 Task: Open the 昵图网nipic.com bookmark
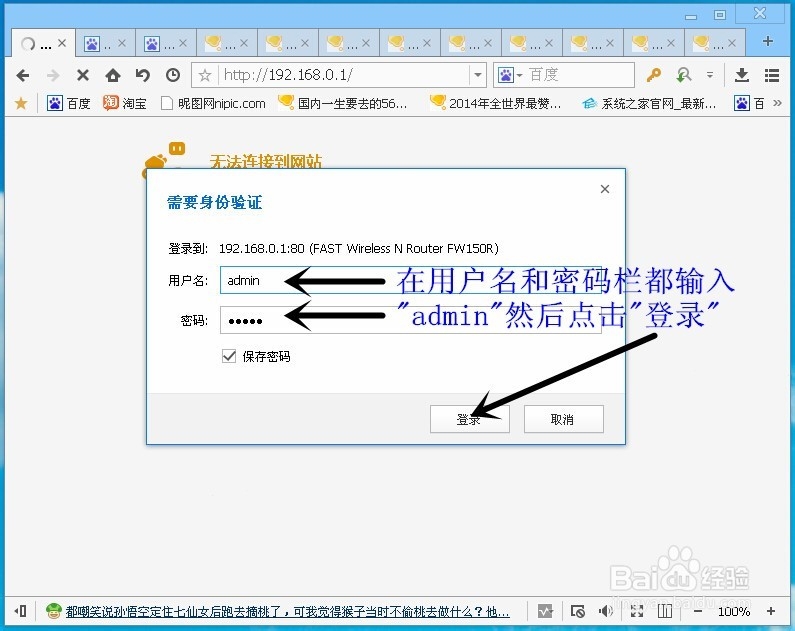(x=213, y=103)
